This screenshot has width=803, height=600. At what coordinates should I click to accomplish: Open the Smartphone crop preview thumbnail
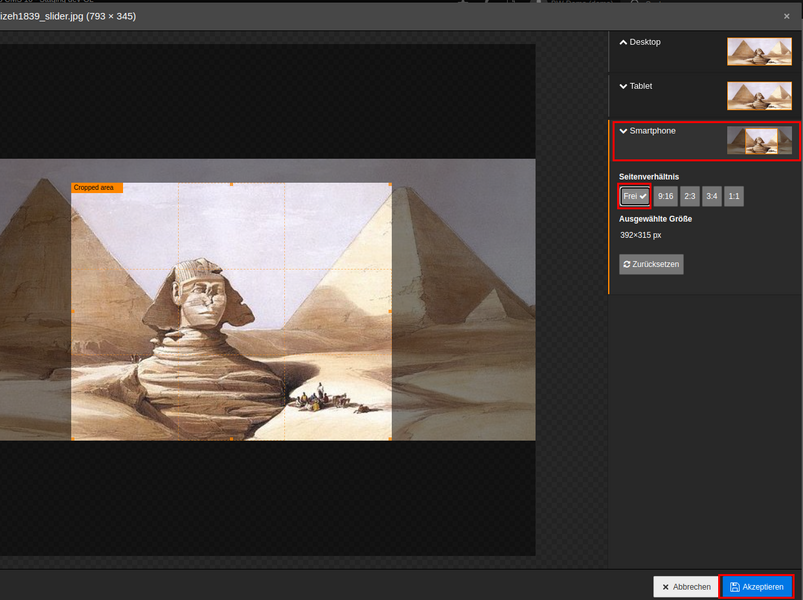(759, 140)
